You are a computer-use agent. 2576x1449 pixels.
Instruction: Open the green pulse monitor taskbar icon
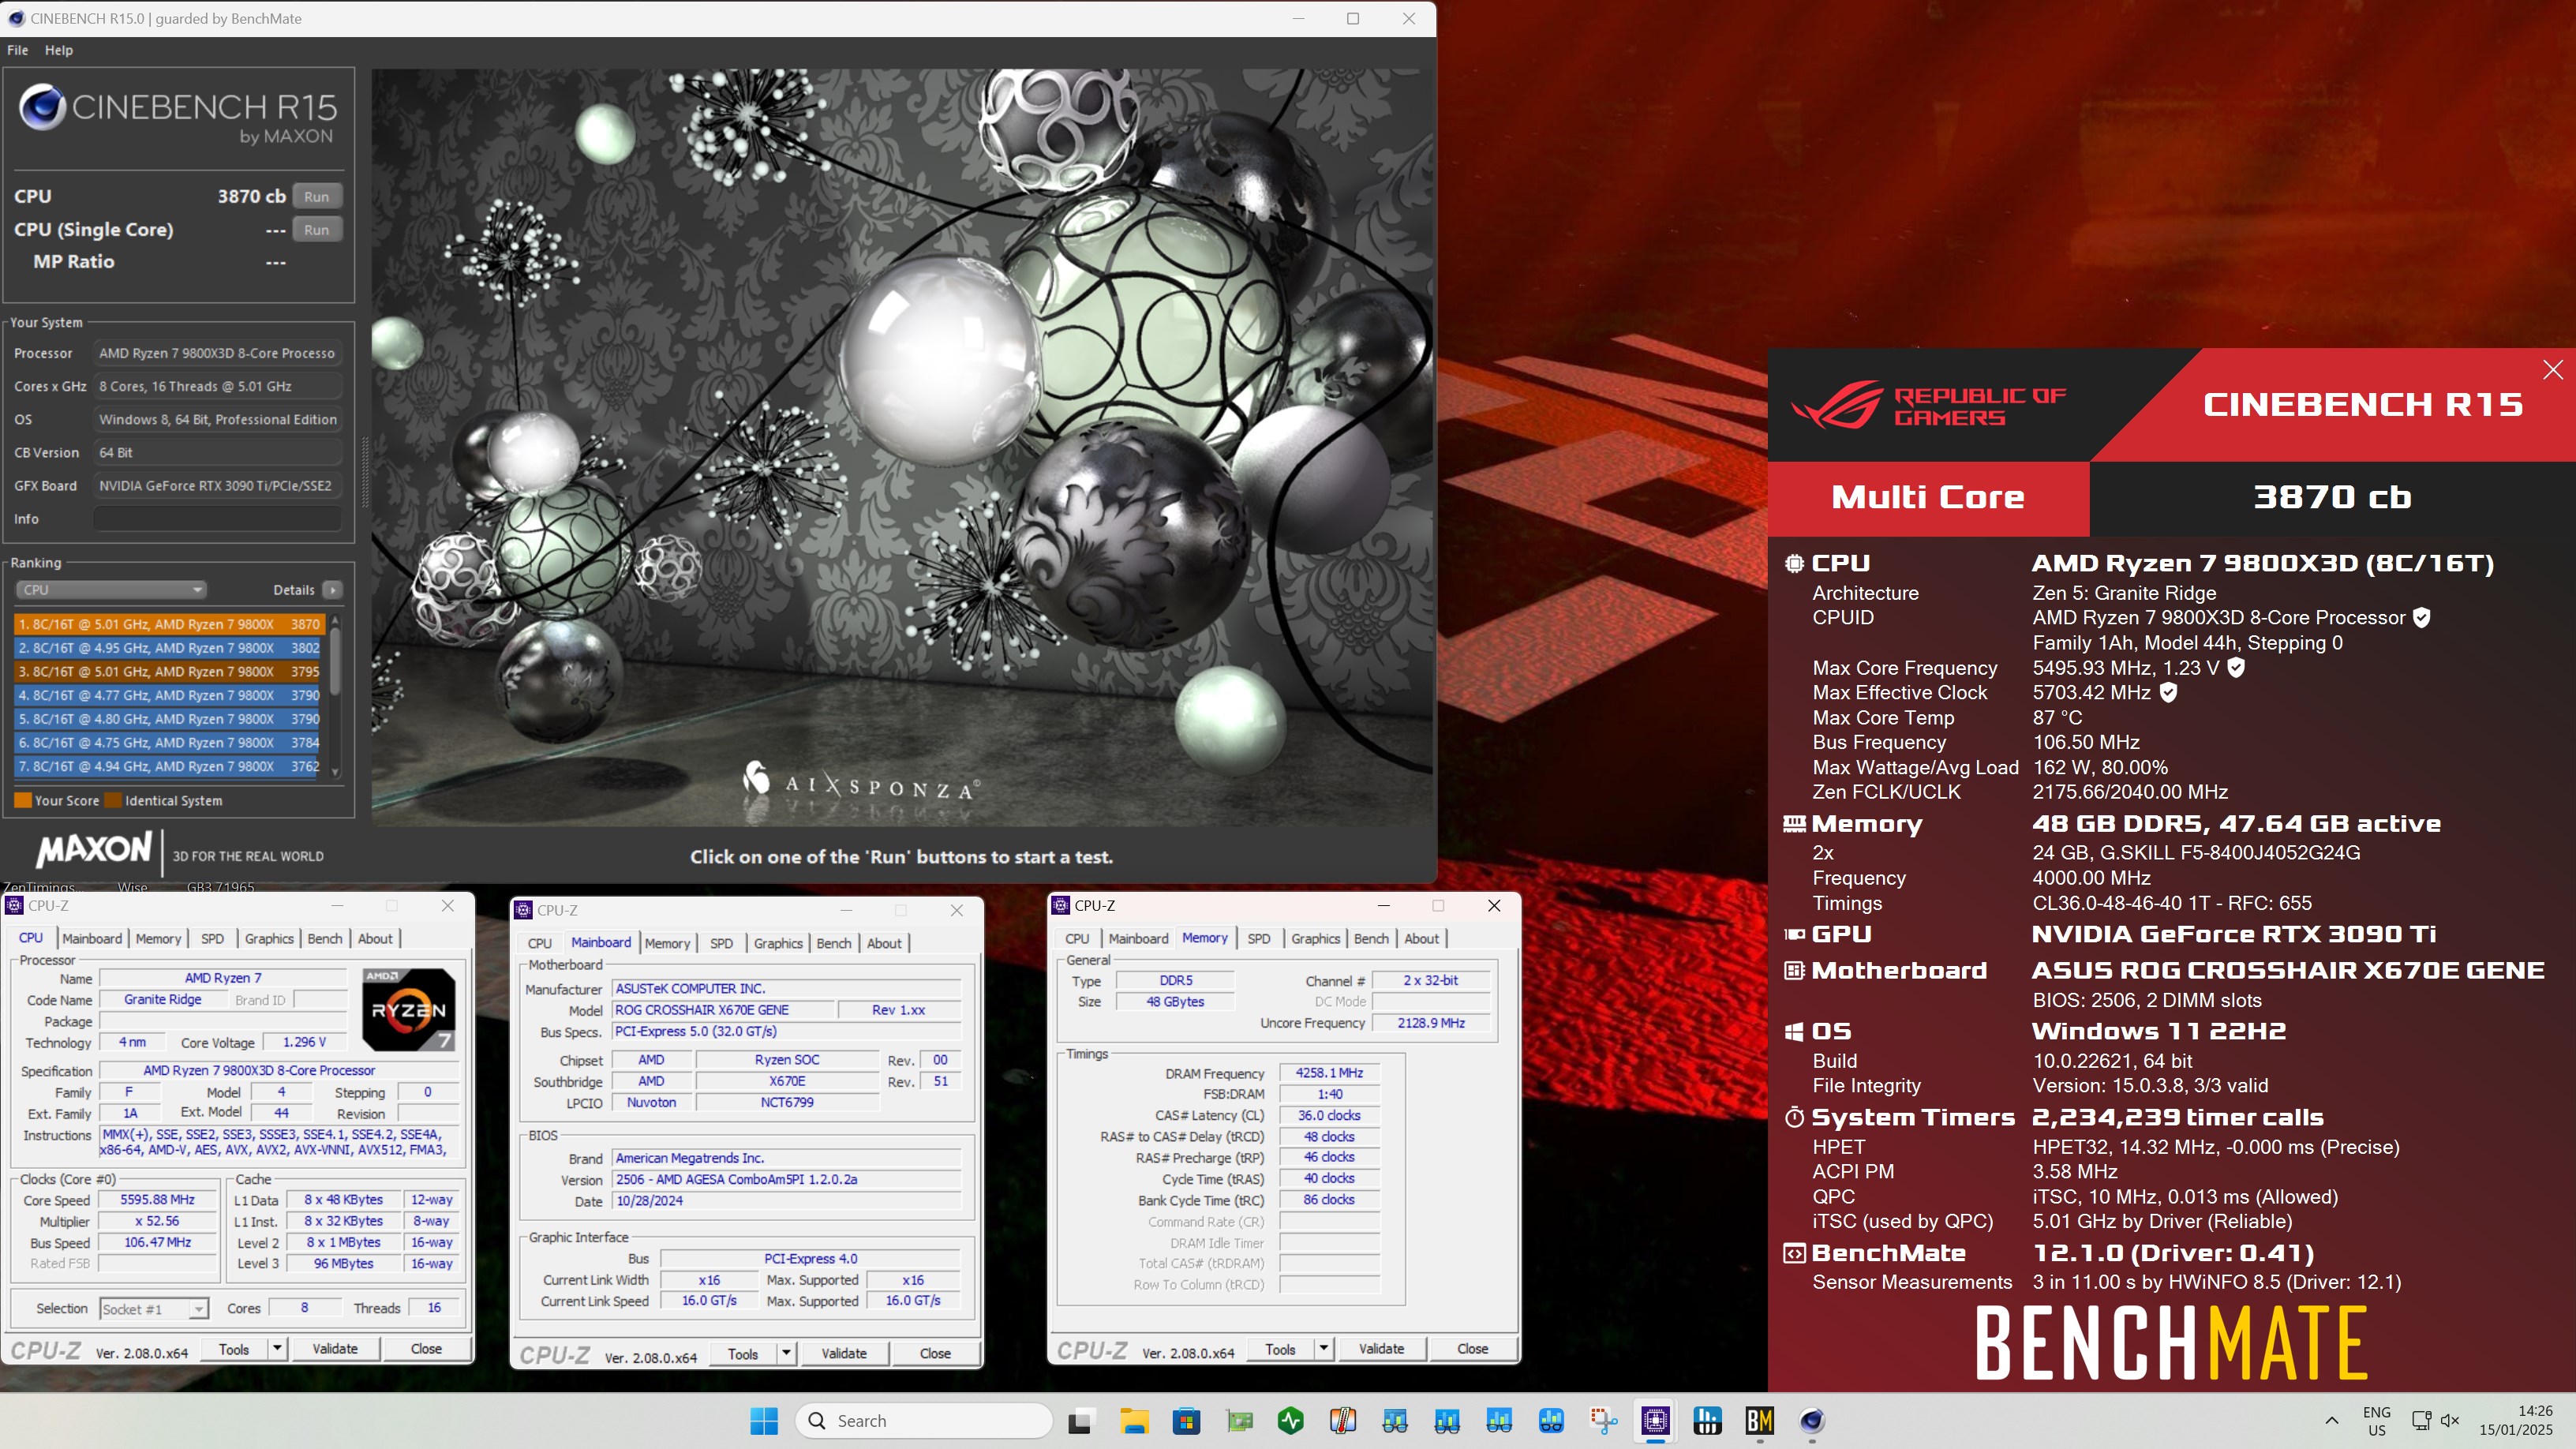tap(1291, 1421)
